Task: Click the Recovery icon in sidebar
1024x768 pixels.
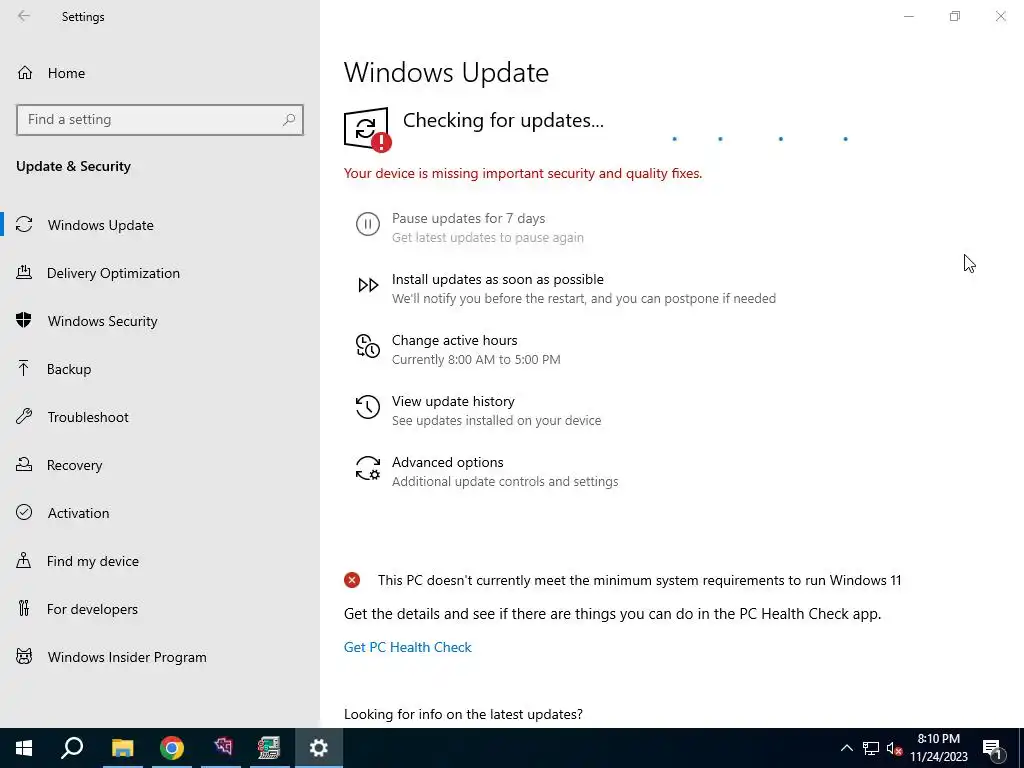Action: pyautogui.click(x=24, y=465)
